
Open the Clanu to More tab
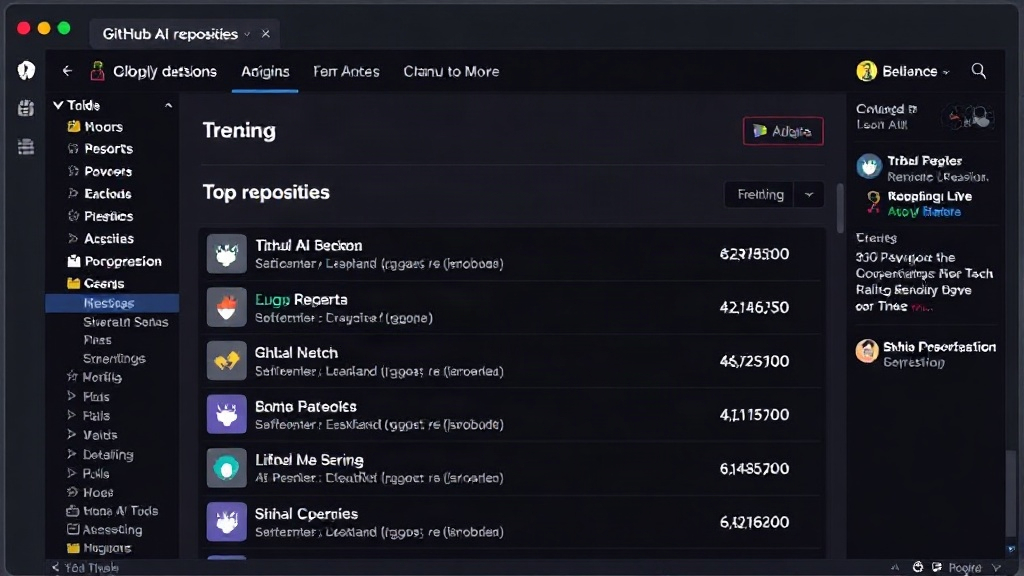(451, 71)
